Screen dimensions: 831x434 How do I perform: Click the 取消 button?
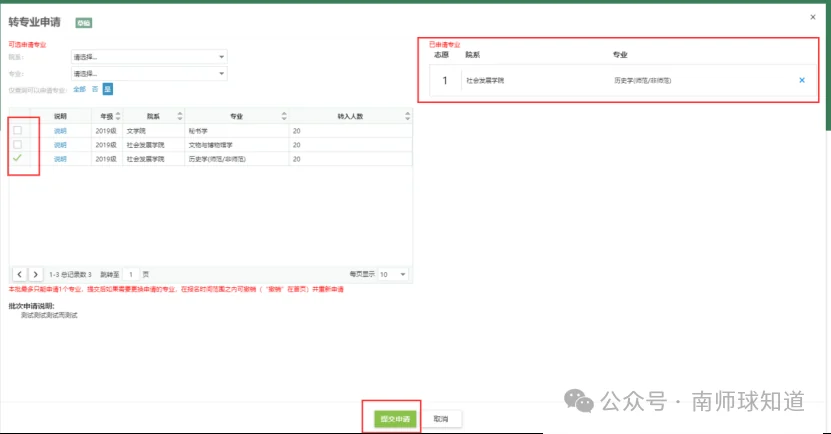pos(441,419)
